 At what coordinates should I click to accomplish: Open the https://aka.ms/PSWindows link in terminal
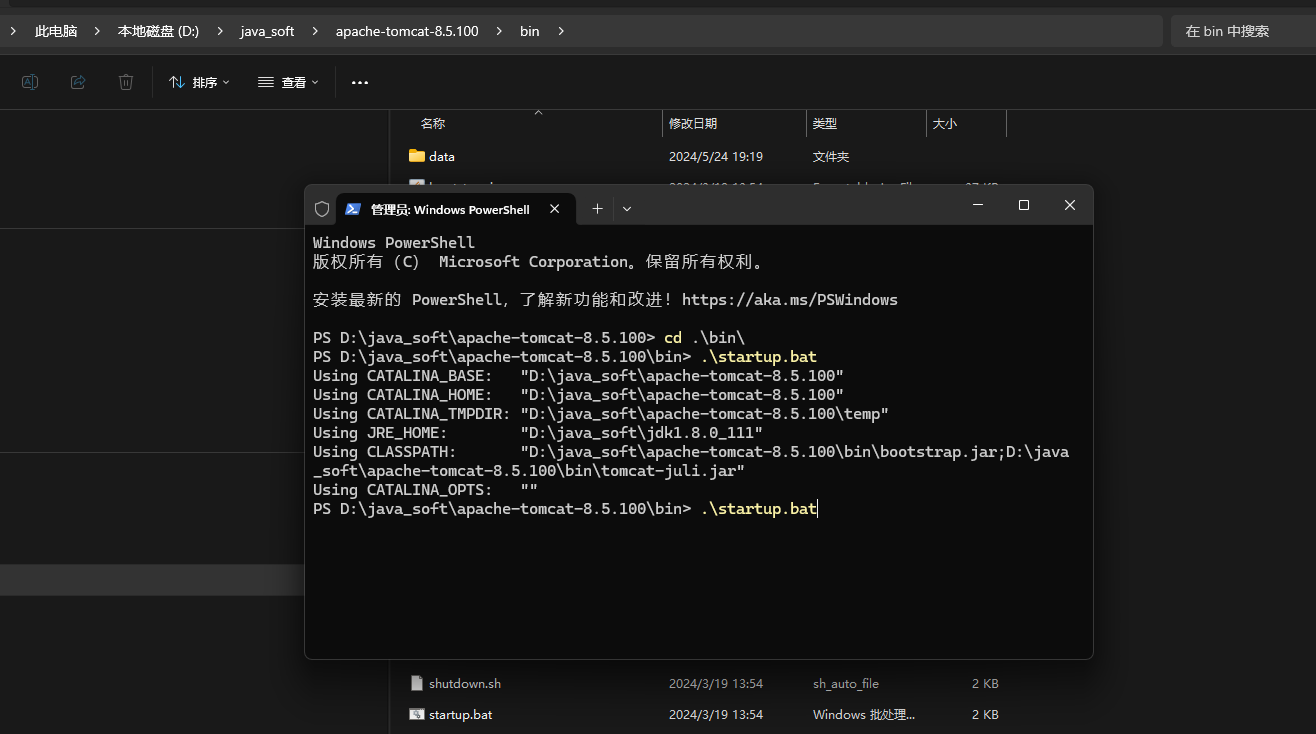(x=789, y=300)
